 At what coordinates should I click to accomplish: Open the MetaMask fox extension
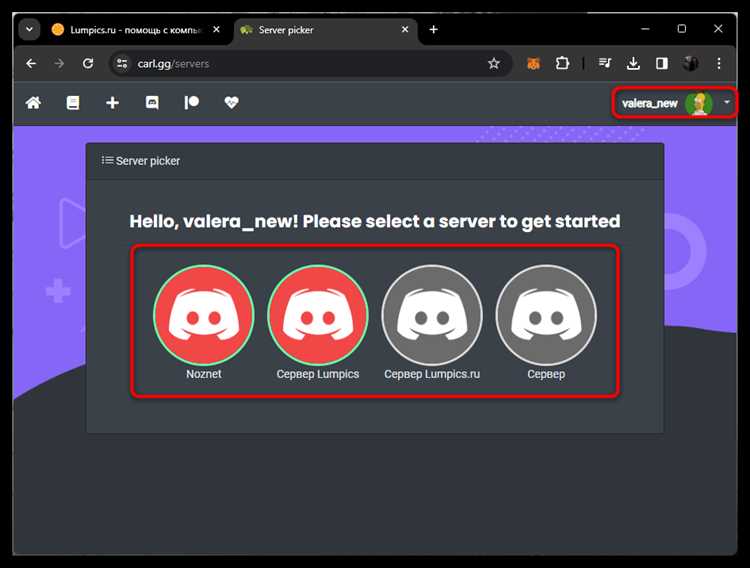click(533, 64)
